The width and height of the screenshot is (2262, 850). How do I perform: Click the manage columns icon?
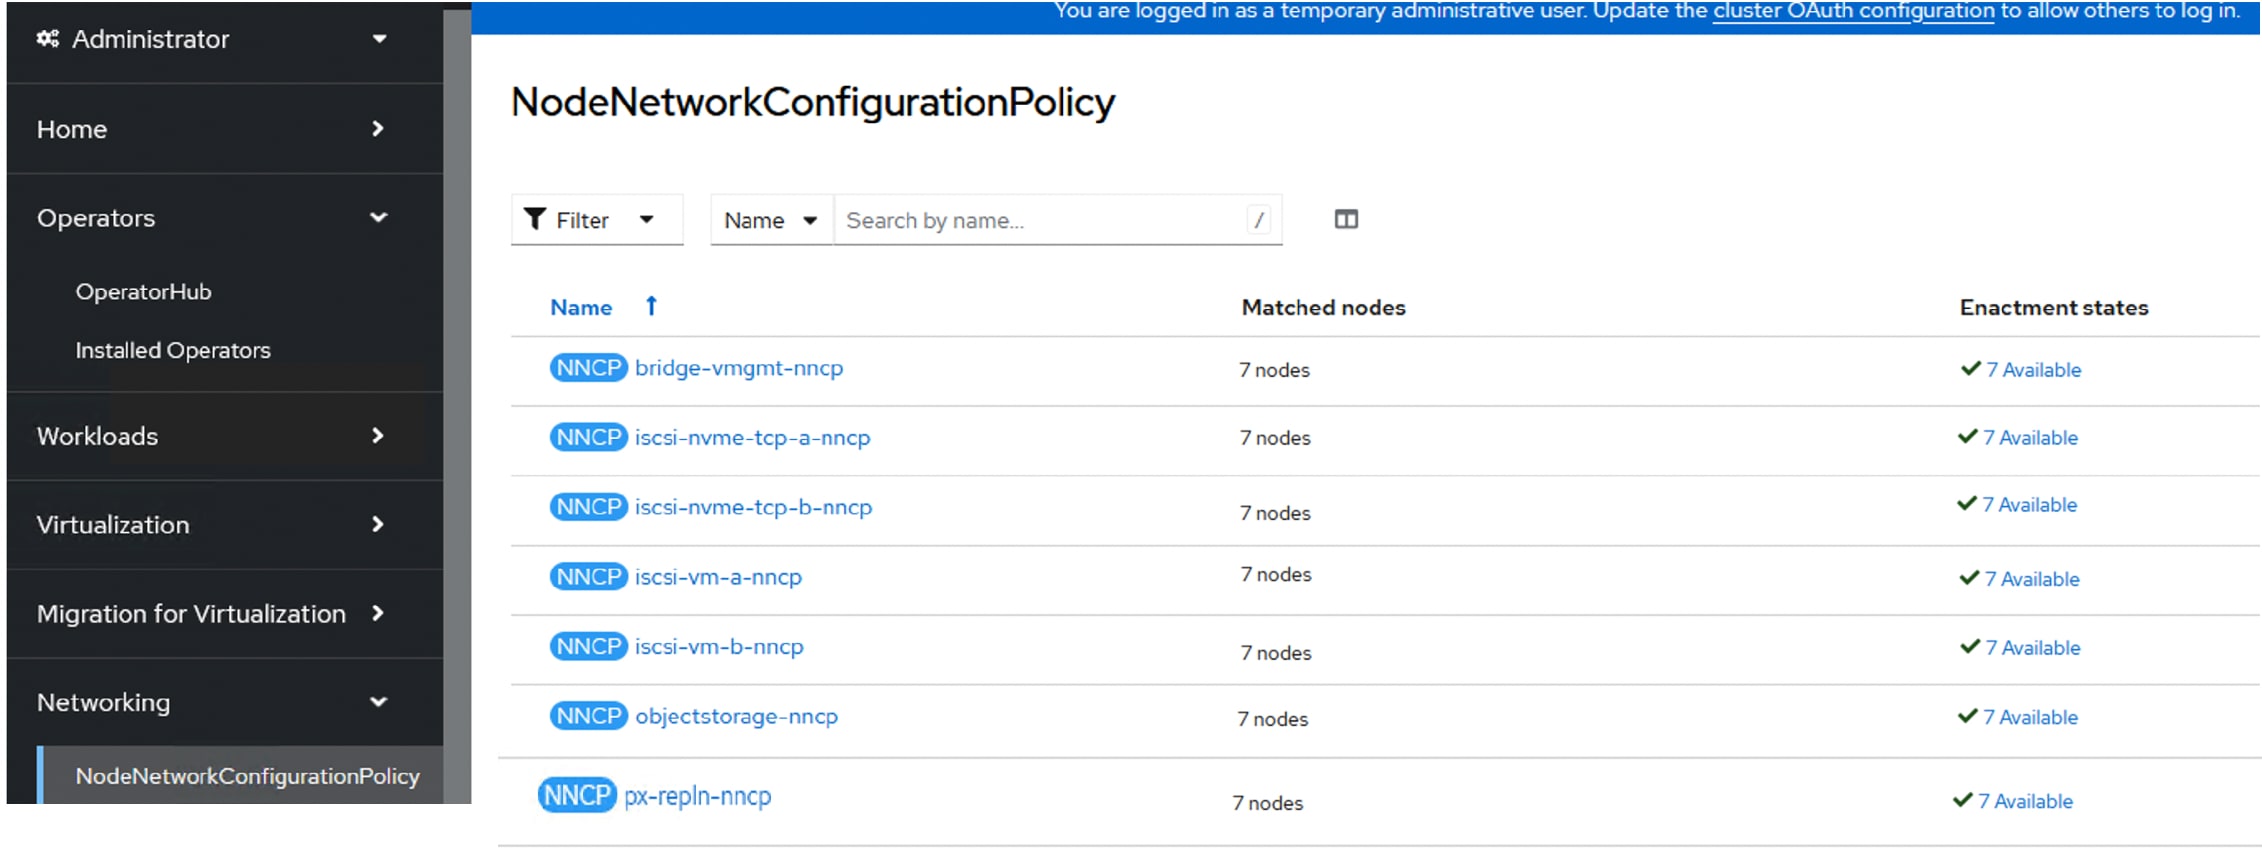1346,219
